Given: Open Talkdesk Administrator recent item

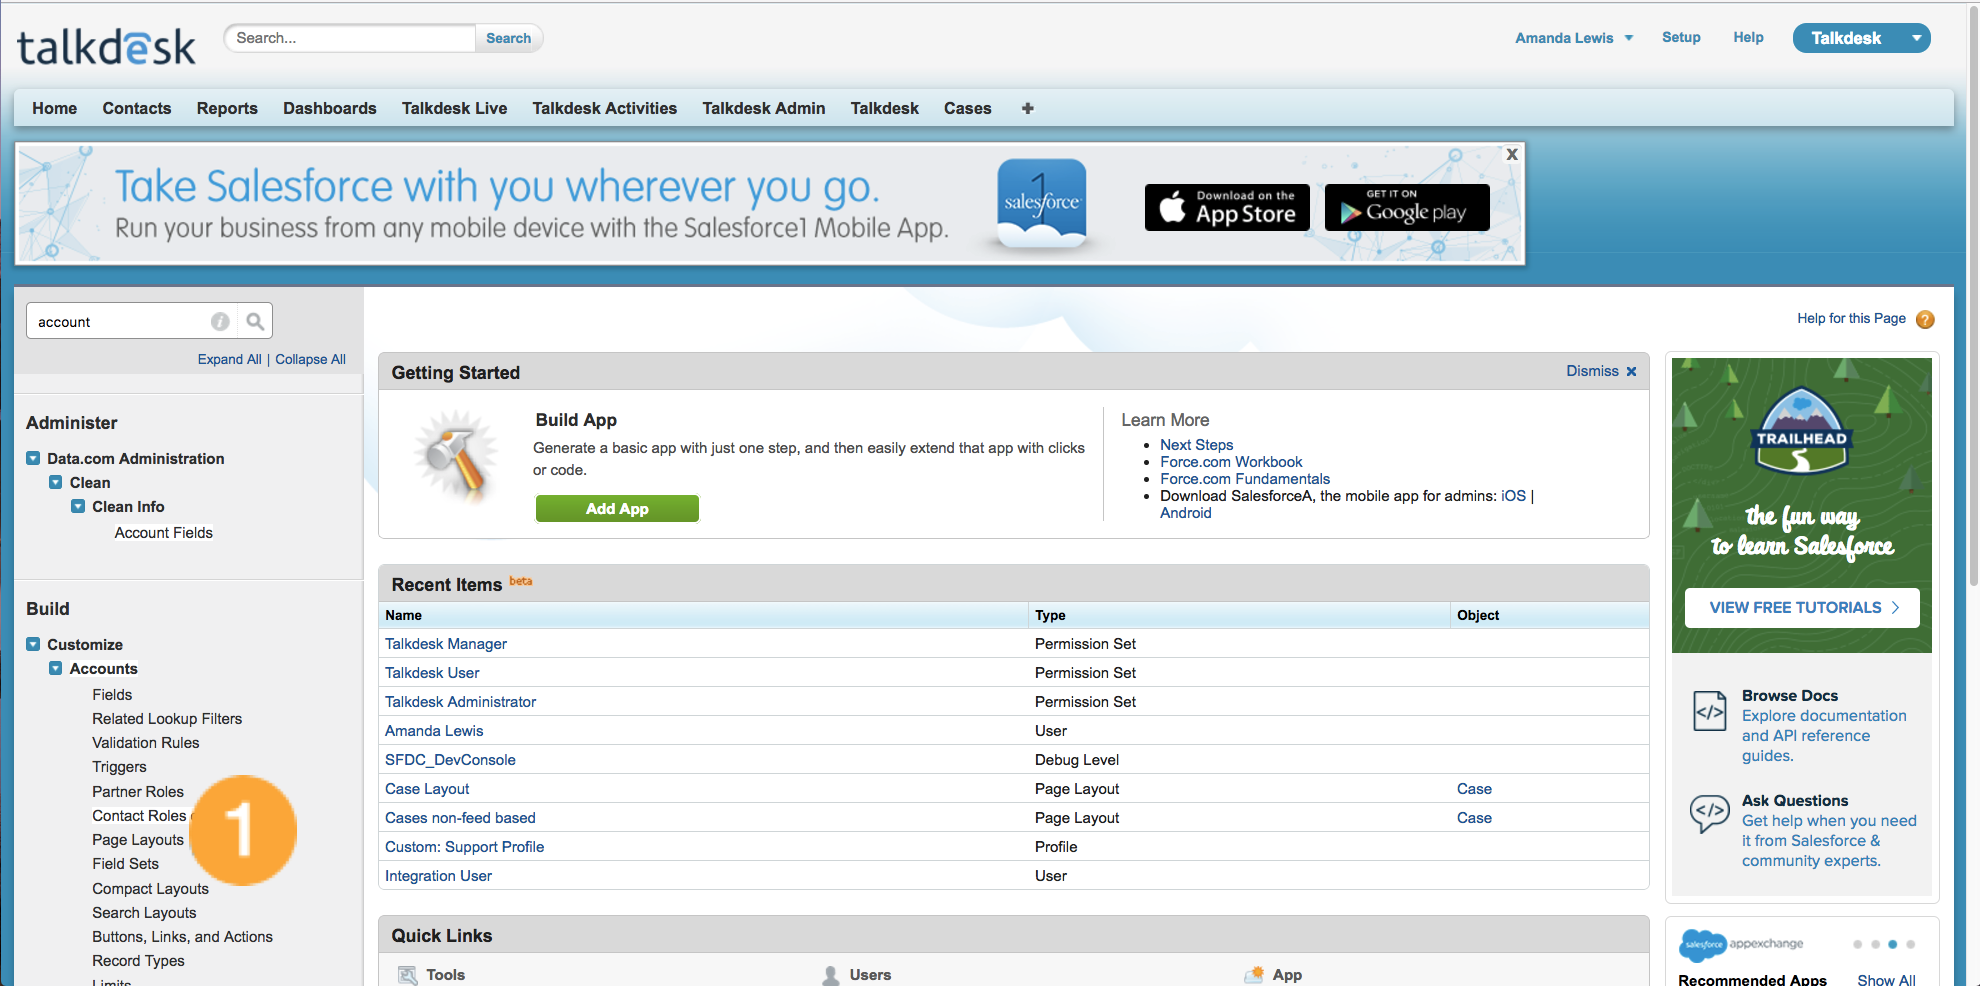Looking at the screenshot, I should (460, 702).
